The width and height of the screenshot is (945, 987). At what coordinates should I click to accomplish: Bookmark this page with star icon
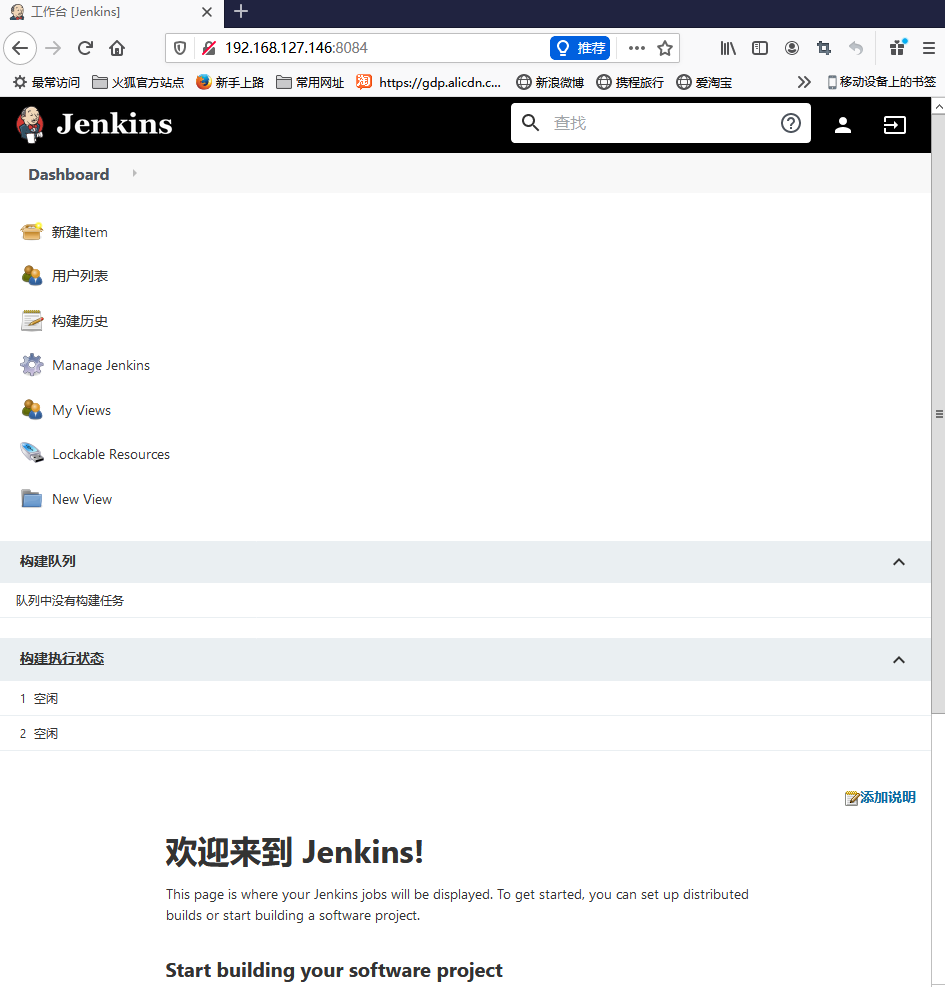click(665, 48)
